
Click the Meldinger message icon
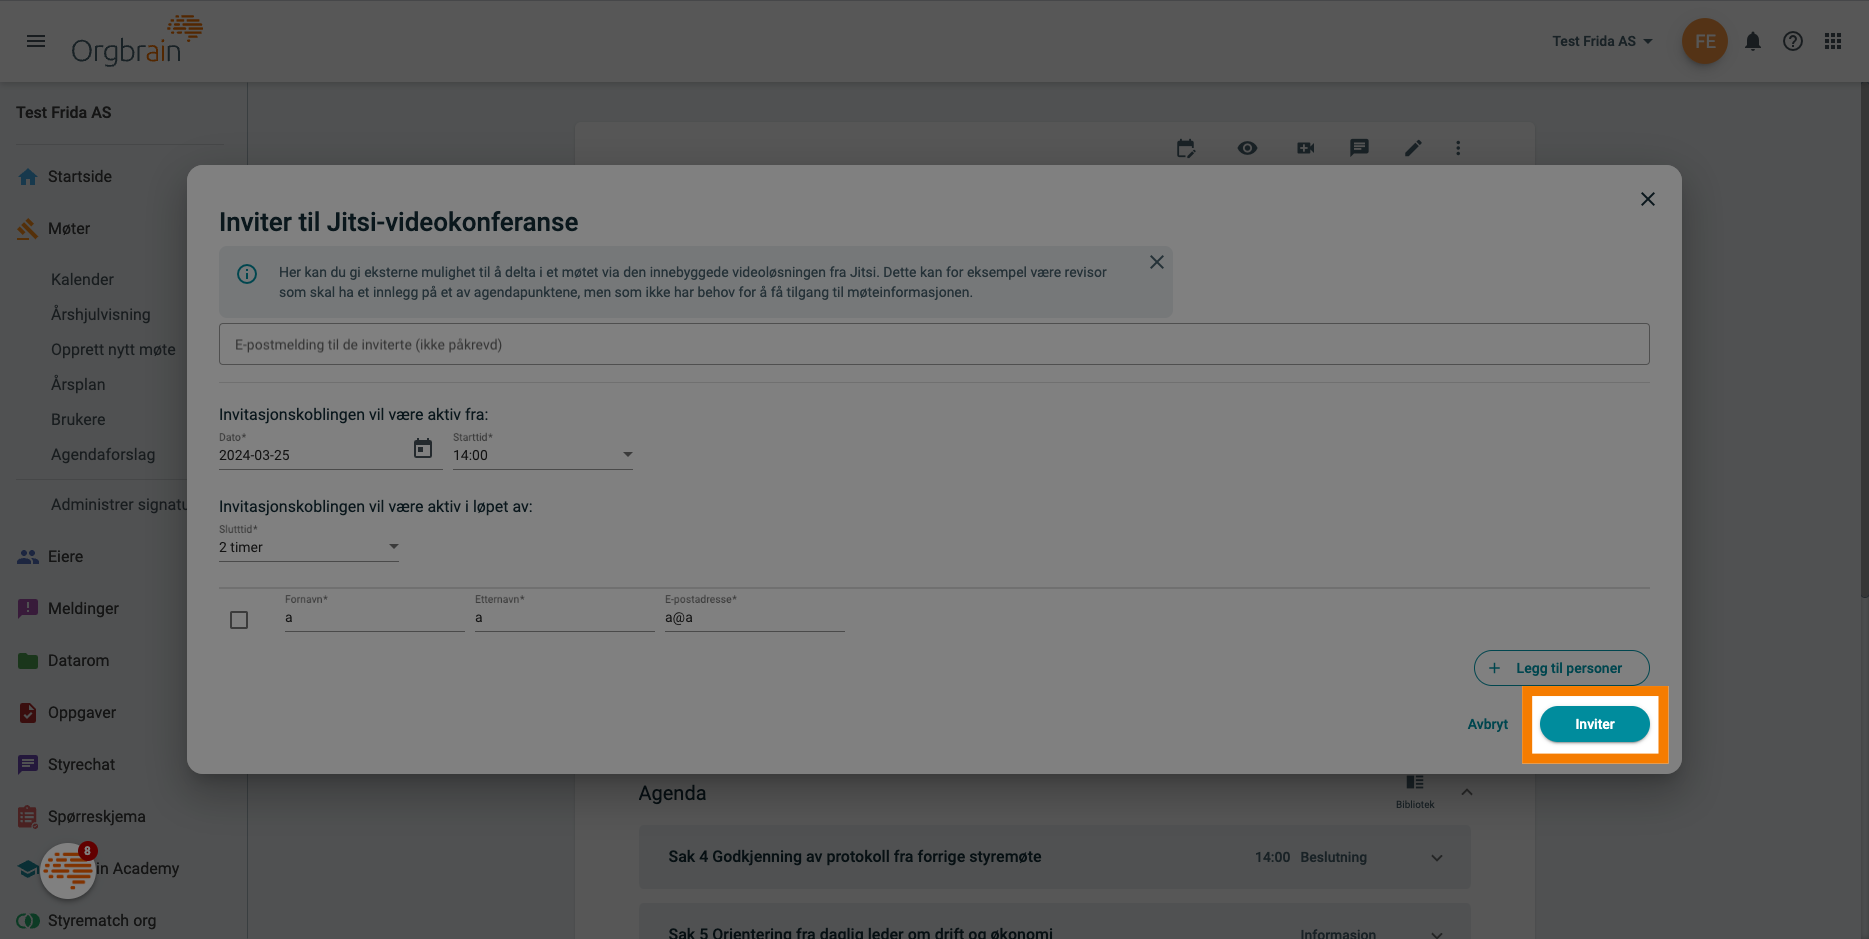pos(28,609)
